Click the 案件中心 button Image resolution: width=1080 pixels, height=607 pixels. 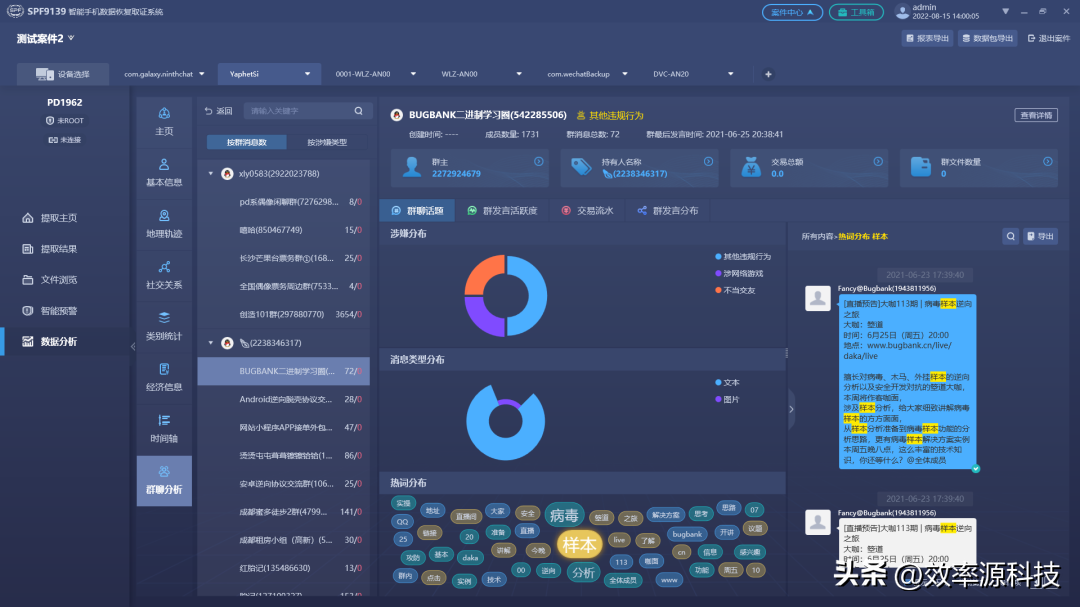[x=792, y=12]
